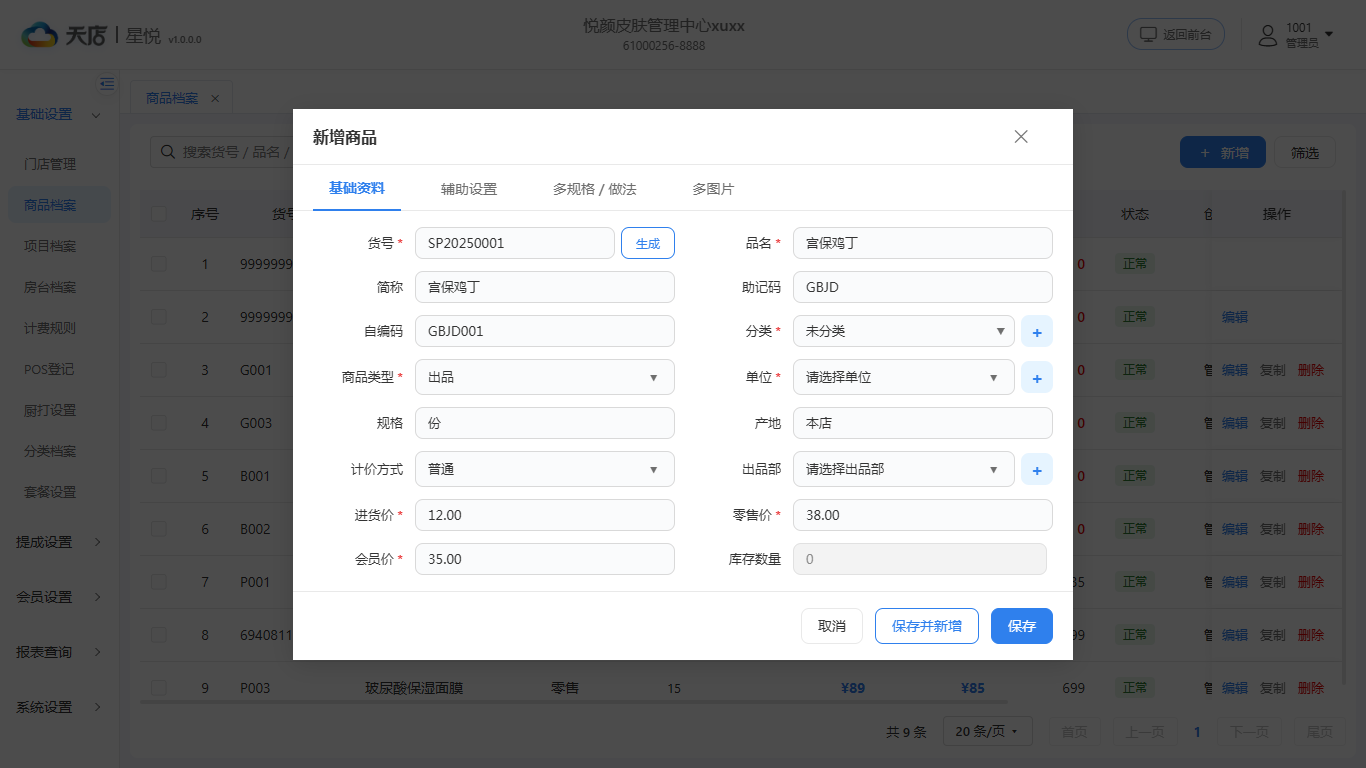Switch to the 辅助设置 tab
This screenshot has height=768, width=1366.
coord(469,189)
